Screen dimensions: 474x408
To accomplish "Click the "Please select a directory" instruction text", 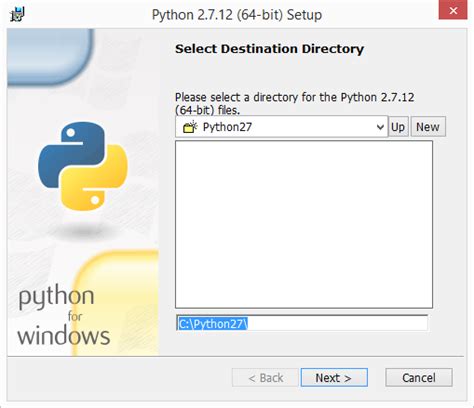I will pyautogui.click(x=295, y=103).
